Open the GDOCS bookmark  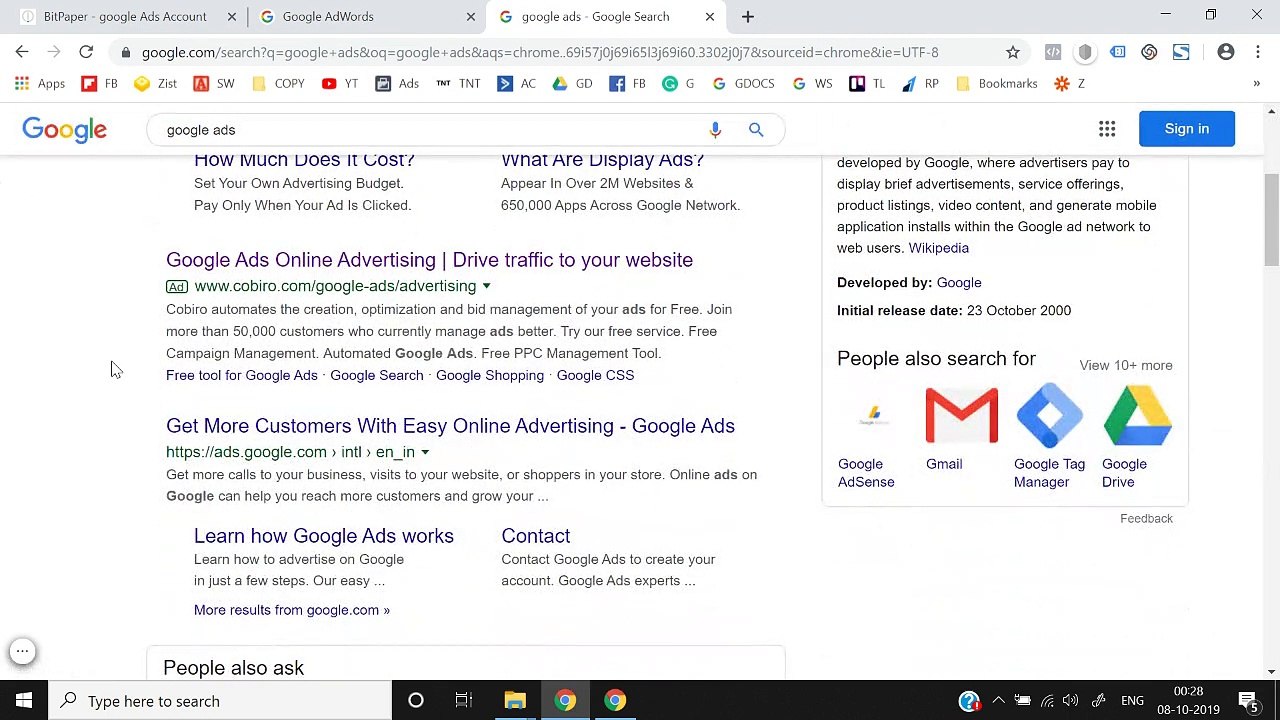click(743, 84)
